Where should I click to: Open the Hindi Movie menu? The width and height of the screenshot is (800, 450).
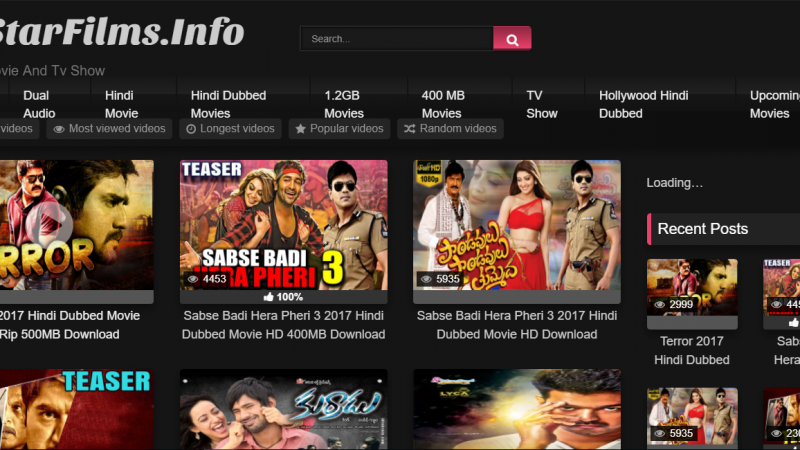point(121,104)
